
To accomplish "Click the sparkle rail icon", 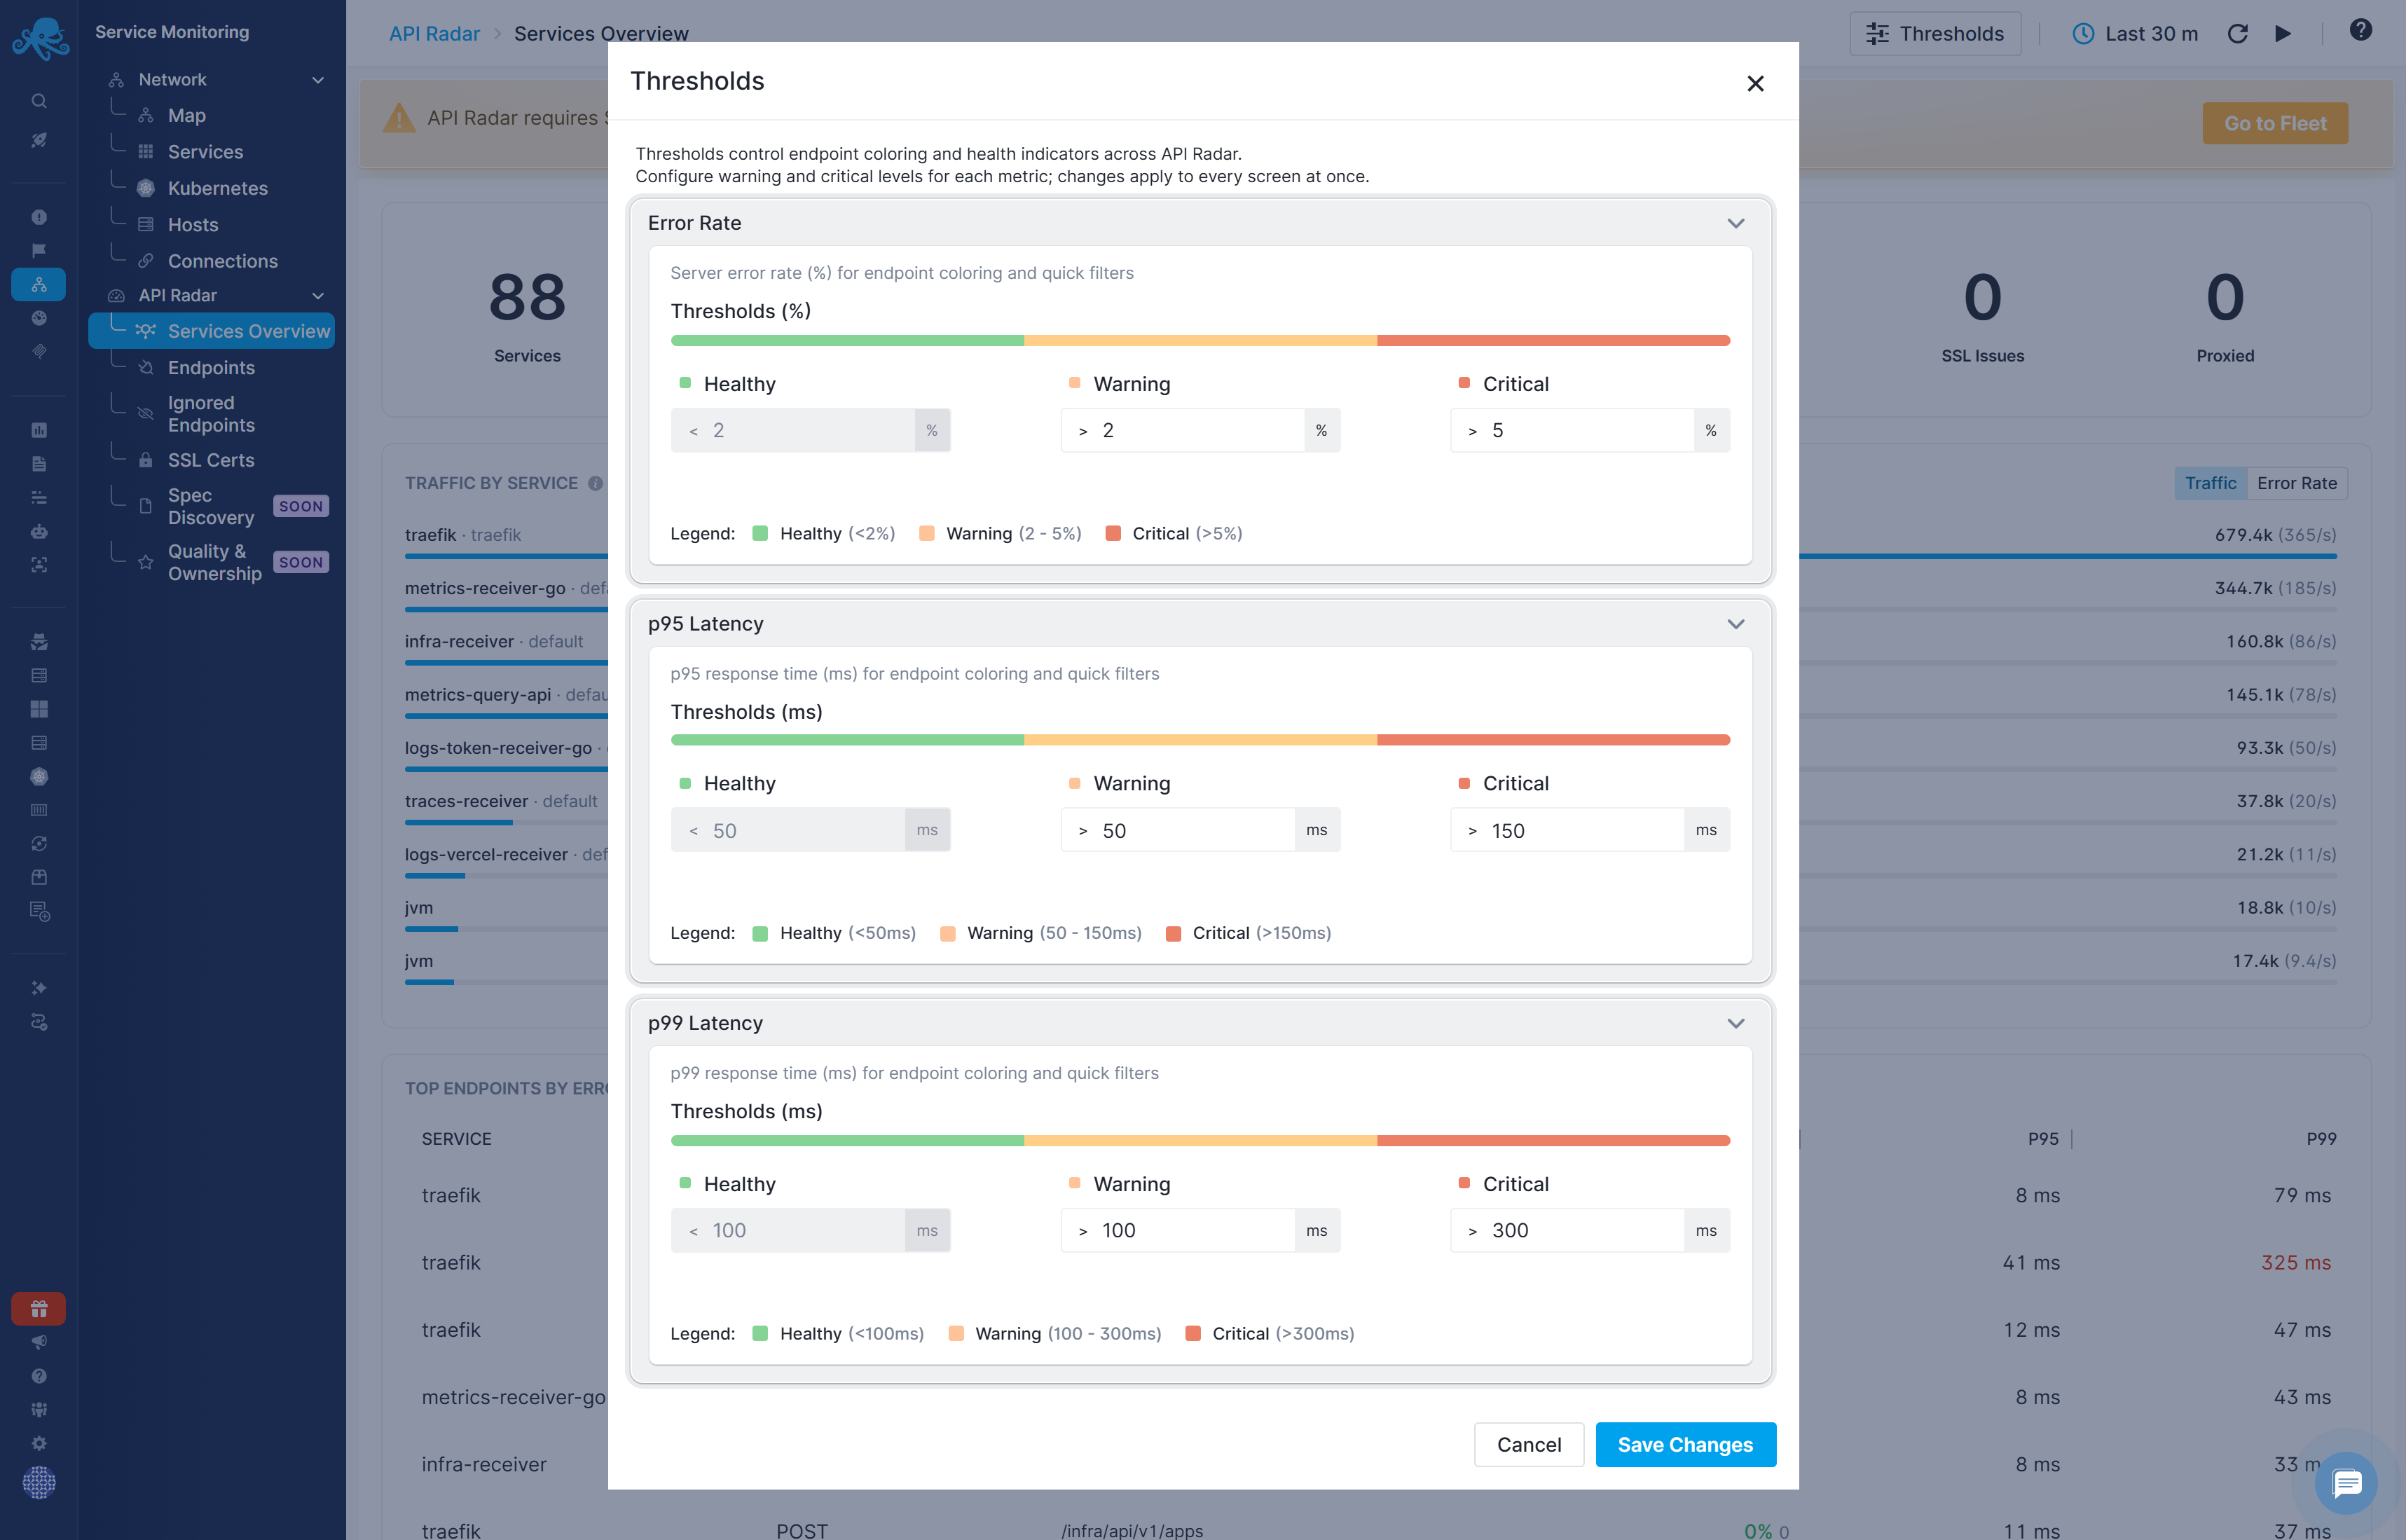I will (39, 988).
